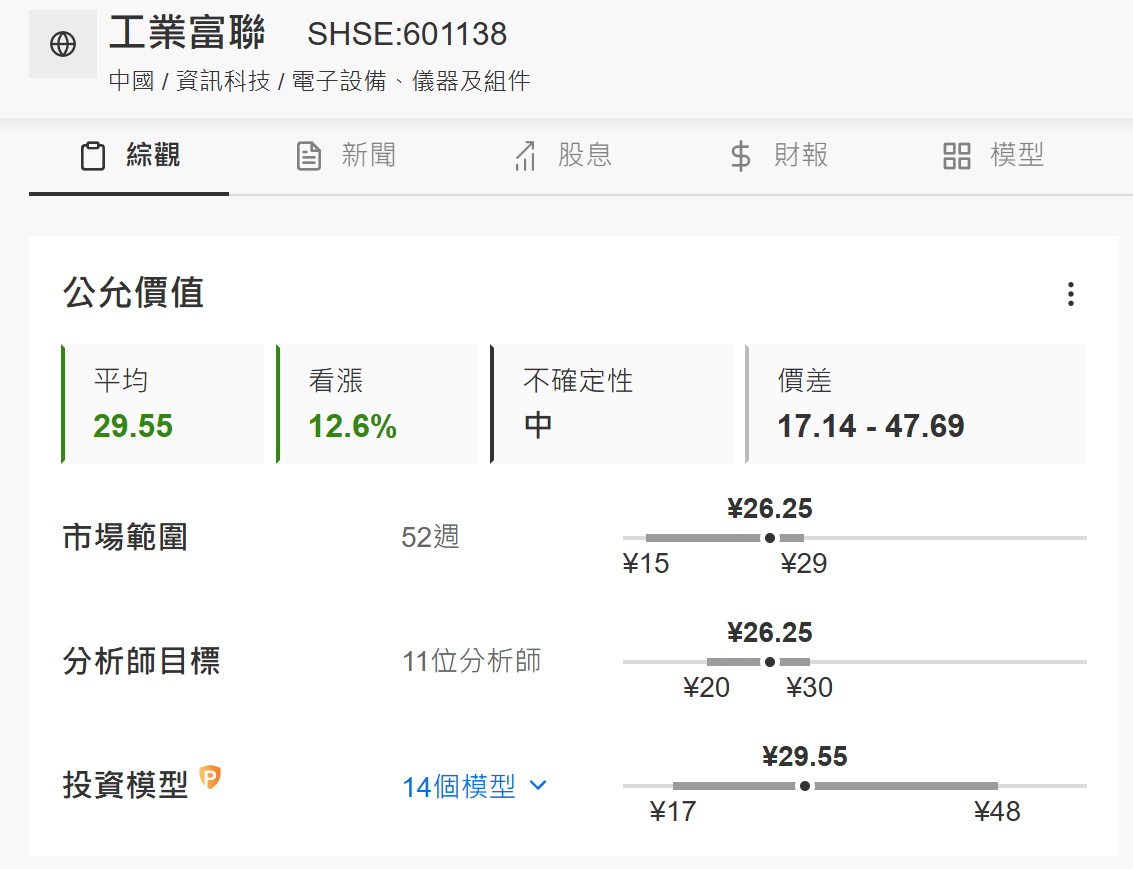This screenshot has width=1133, height=869.
Task: Click the globe icon beside 工業富聯
Action: 63,44
